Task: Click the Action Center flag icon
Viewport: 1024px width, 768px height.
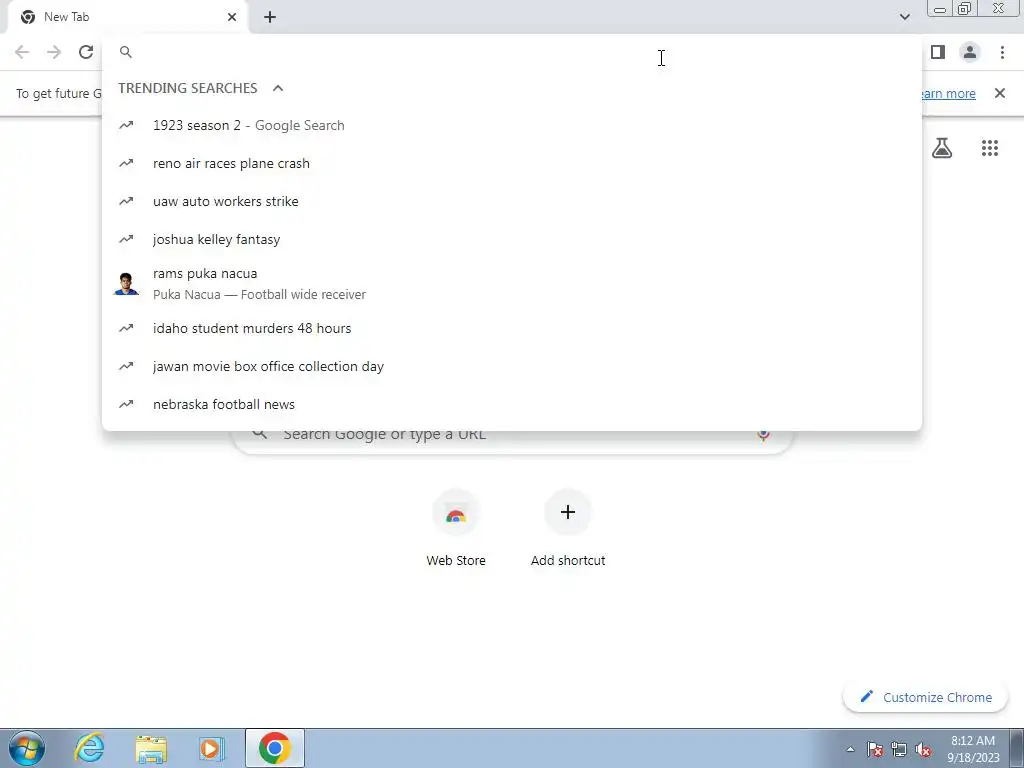Action: 875,749
